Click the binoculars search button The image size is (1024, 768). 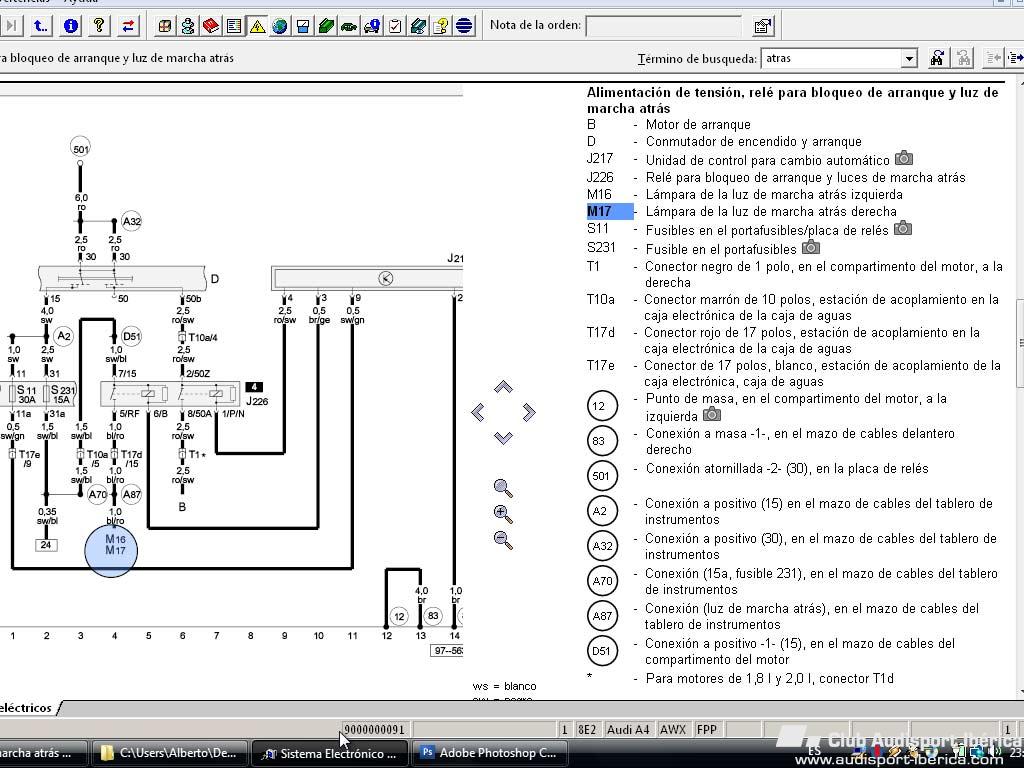pyautogui.click(x=937, y=59)
